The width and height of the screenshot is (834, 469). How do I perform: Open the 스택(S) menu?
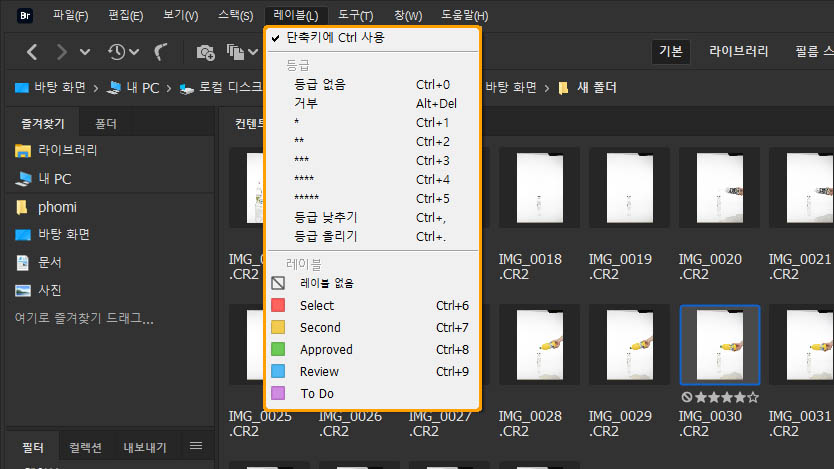pos(236,15)
